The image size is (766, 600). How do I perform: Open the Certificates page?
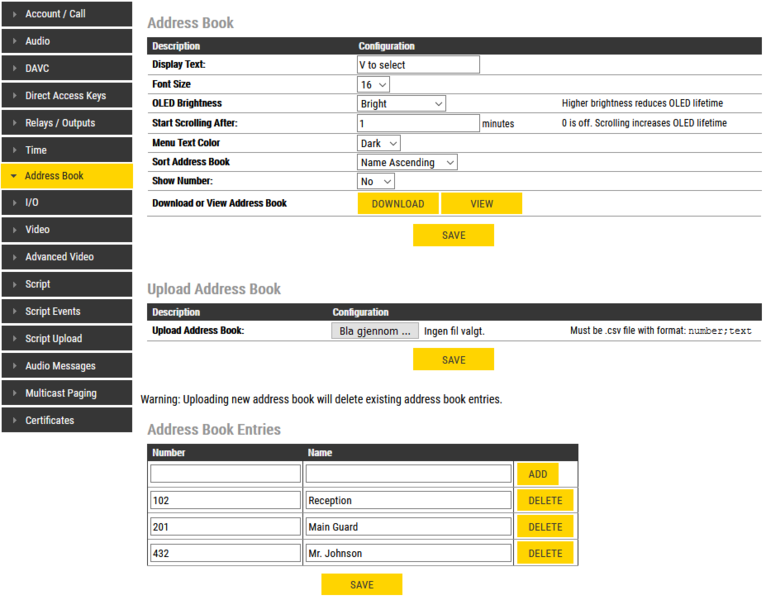tap(67, 420)
